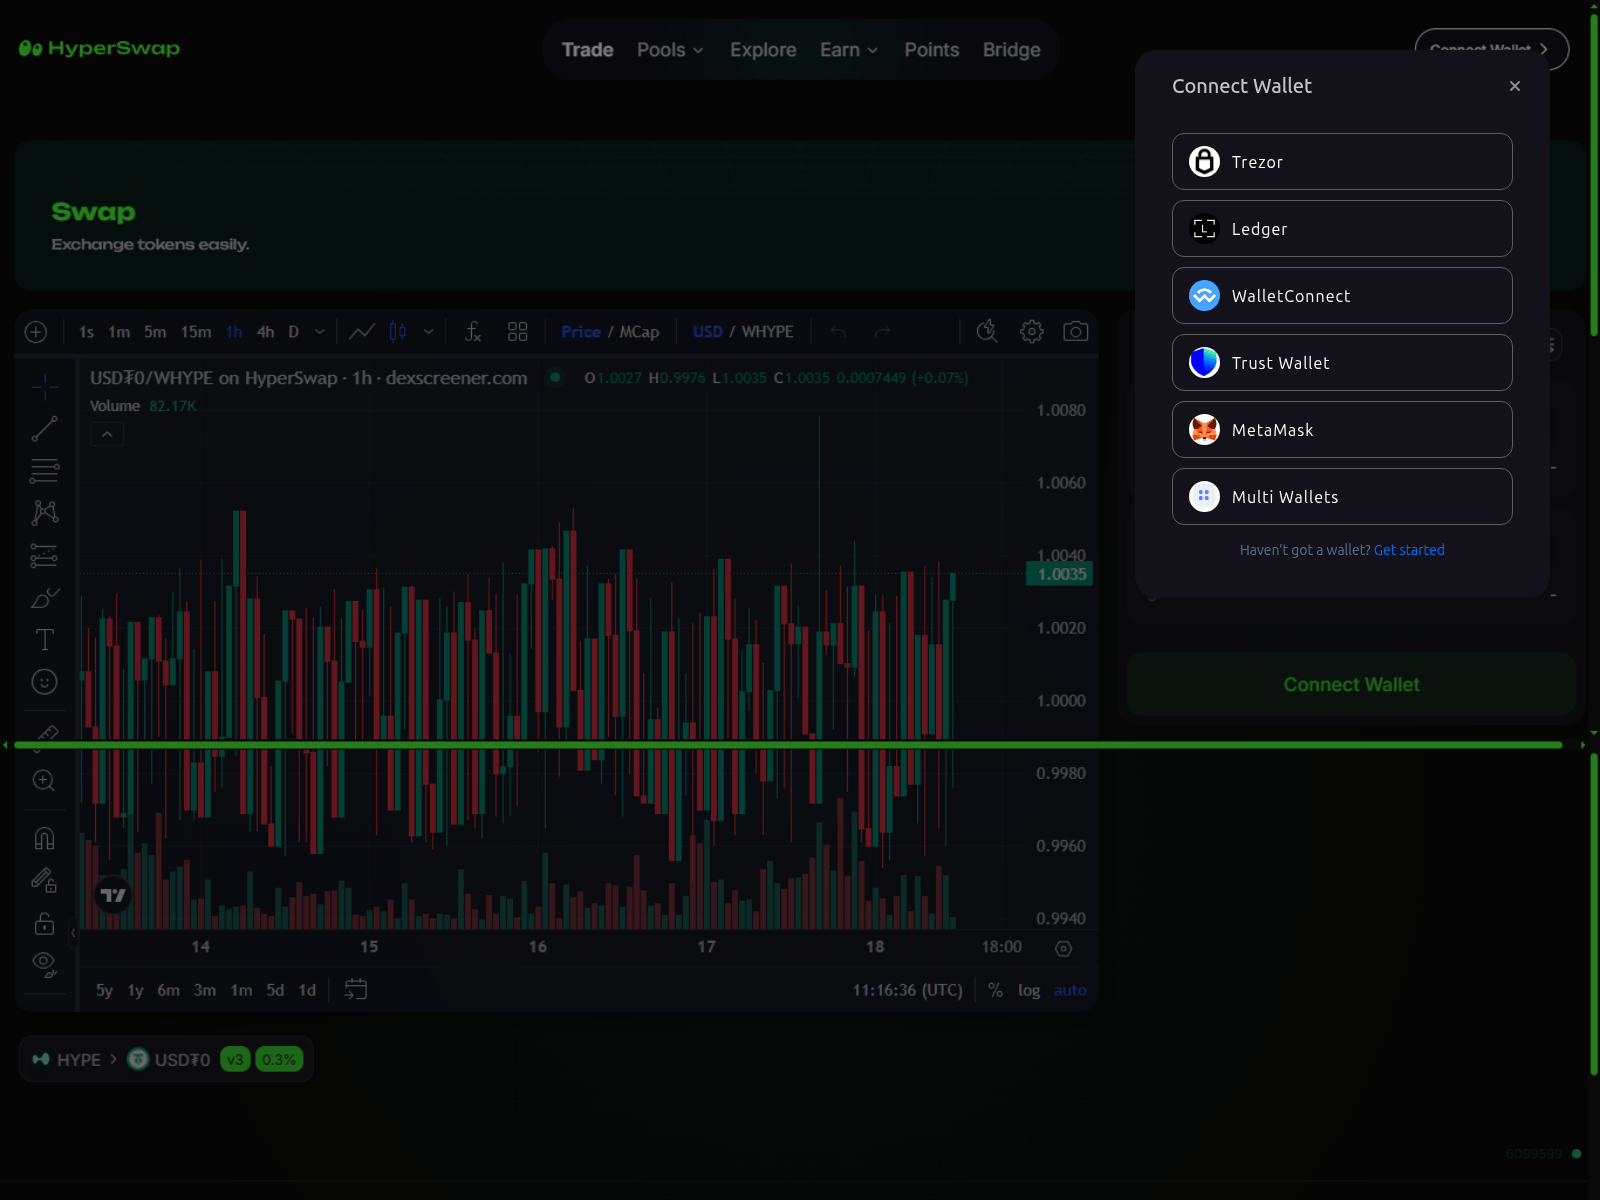Expand the chart type dropdown arrow

(429, 332)
